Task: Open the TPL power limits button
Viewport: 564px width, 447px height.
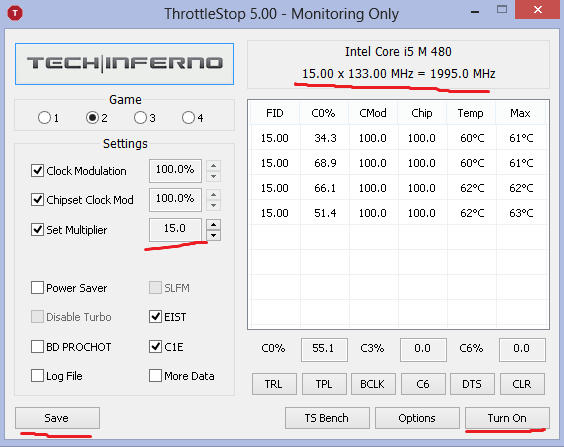Action: pos(324,384)
